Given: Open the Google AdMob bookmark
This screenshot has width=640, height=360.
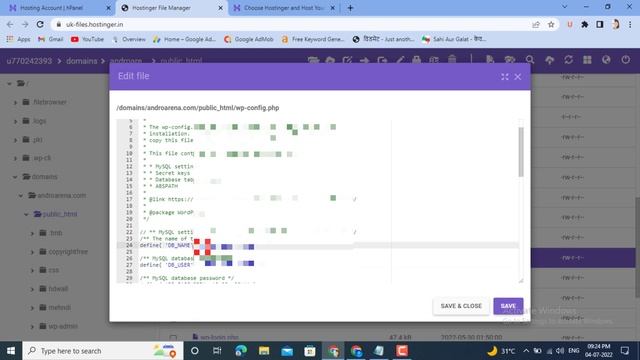Looking at the screenshot, I should point(249,39).
